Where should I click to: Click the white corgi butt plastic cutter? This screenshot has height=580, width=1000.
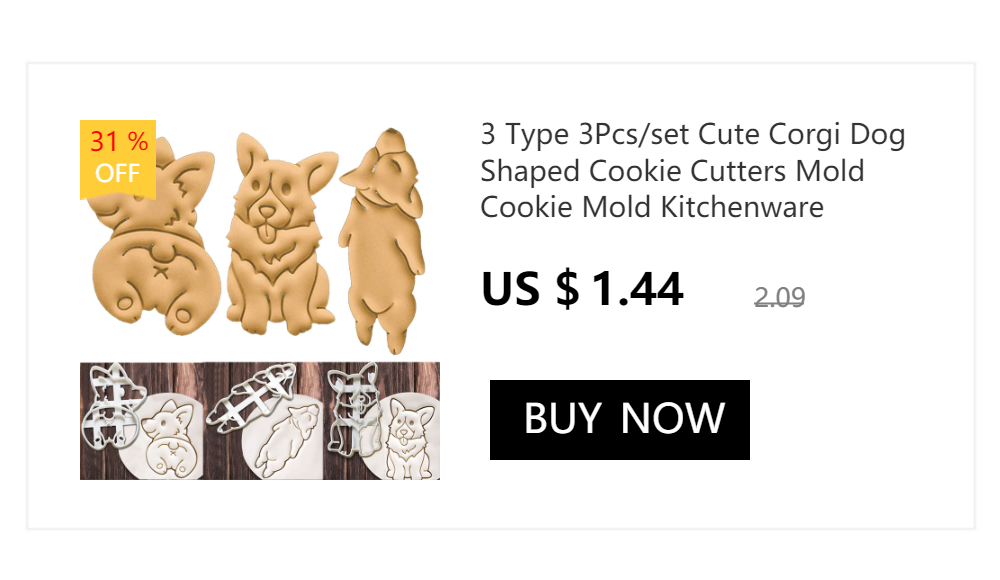[114, 405]
